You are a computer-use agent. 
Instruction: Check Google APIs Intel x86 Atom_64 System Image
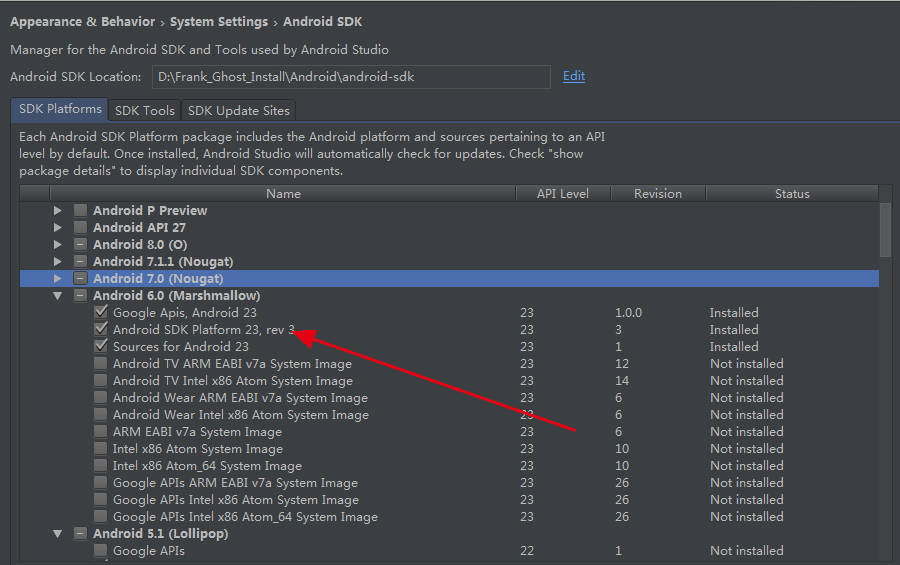point(101,516)
